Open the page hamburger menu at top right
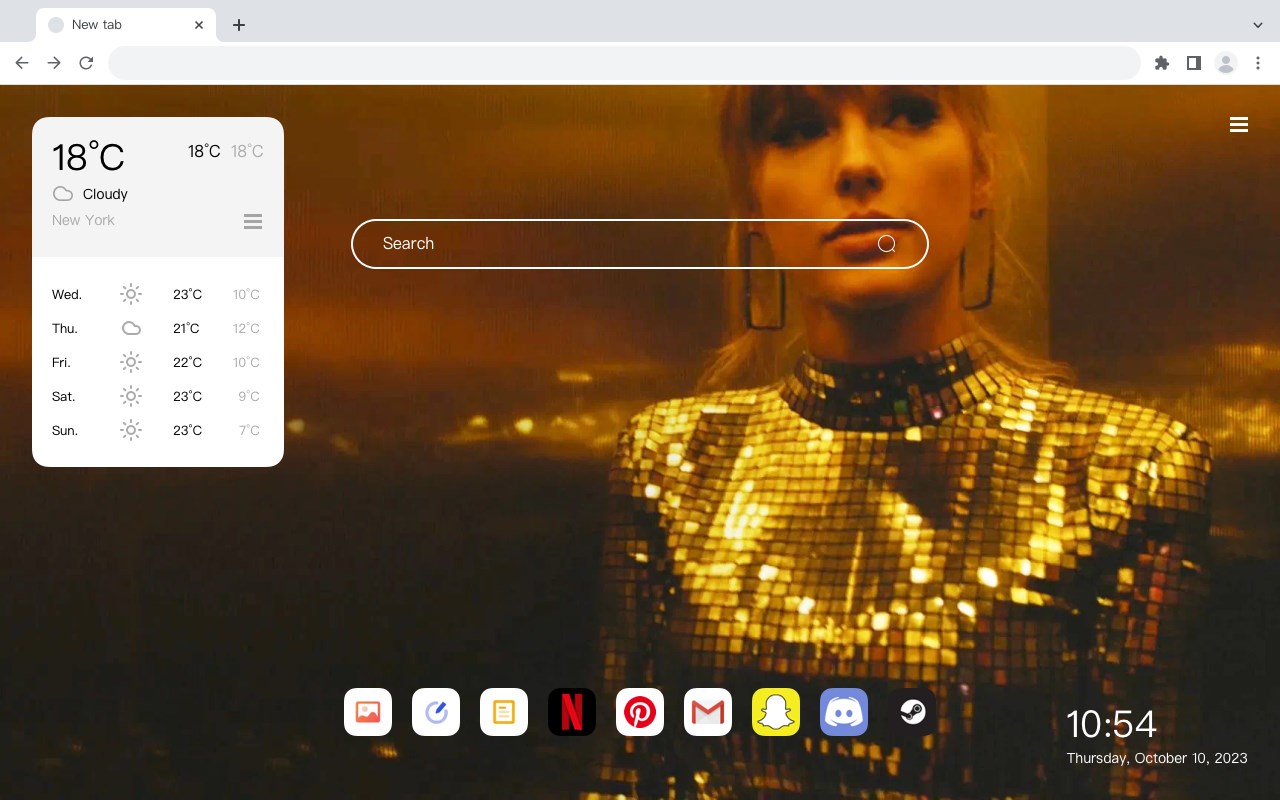This screenshot has height=800, width=1280. pos(1239,125)
